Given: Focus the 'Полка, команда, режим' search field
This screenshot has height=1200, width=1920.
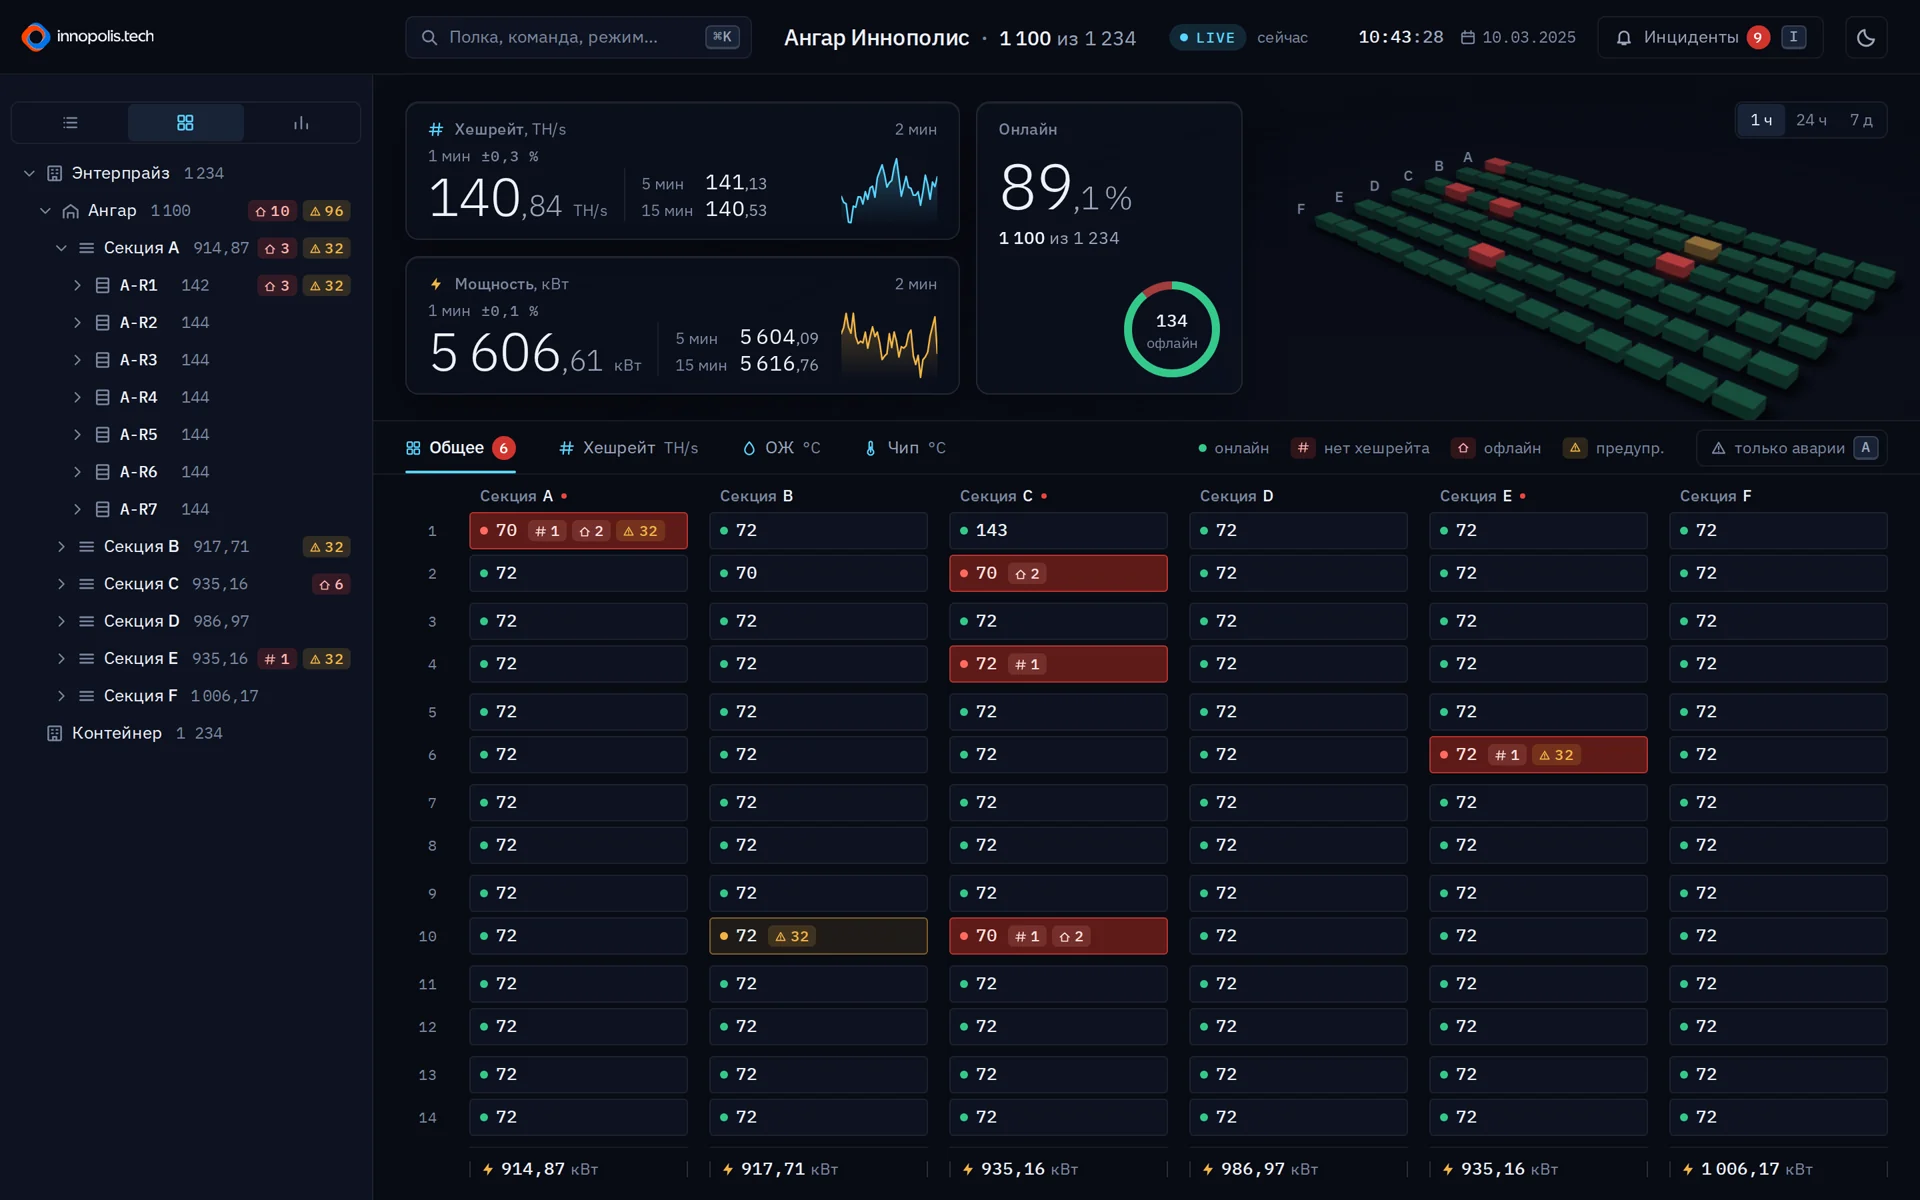Looking at the screenshot, I should pos(578,37).
